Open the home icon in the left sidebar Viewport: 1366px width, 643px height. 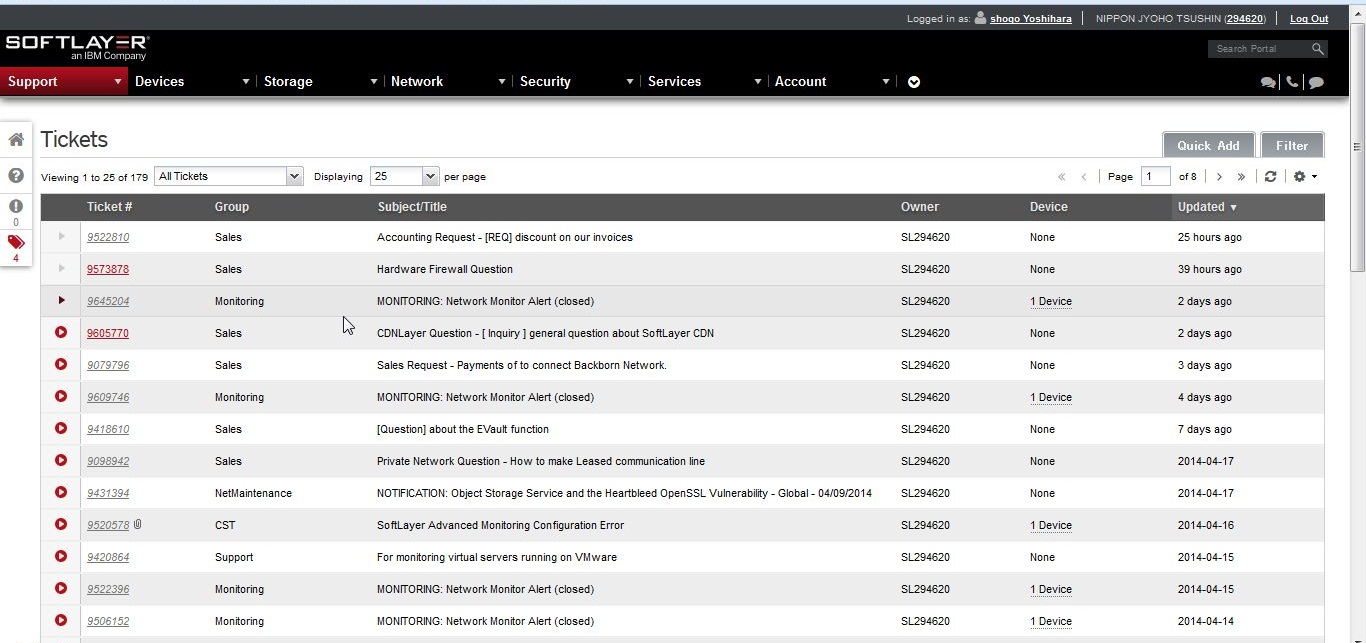[16, 140]
